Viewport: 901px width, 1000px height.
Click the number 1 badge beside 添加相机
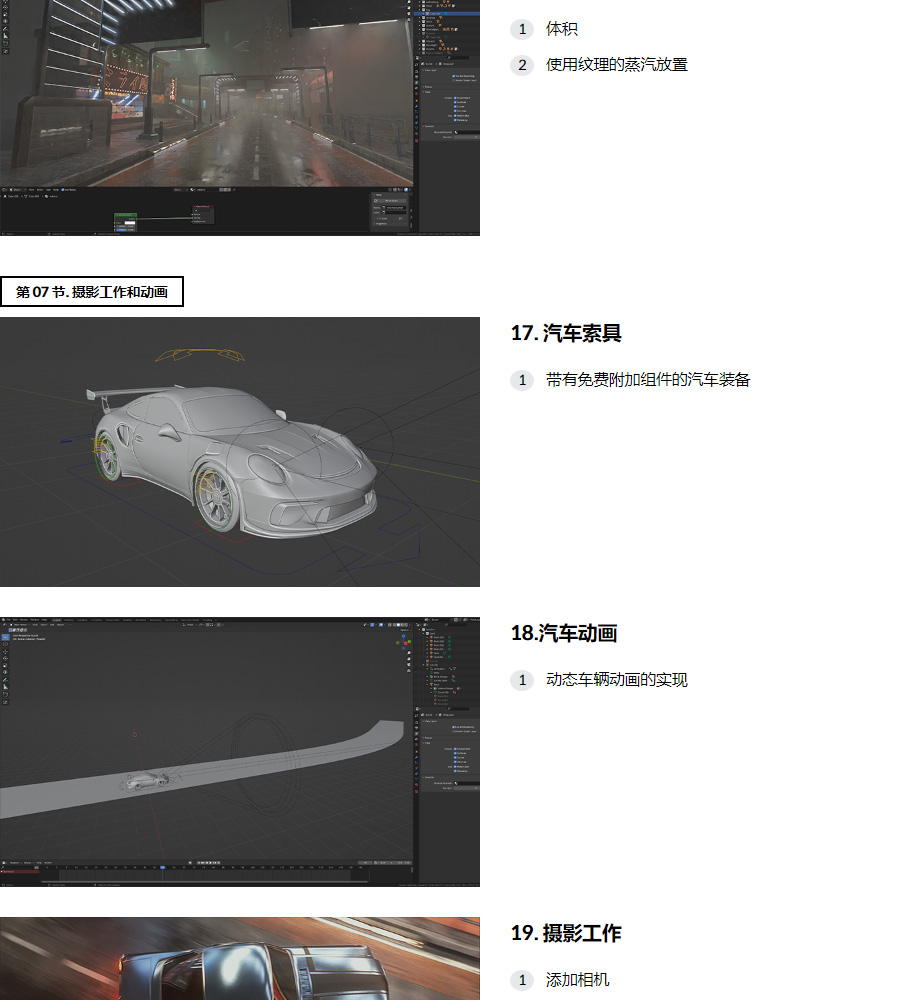click(522, 979)
